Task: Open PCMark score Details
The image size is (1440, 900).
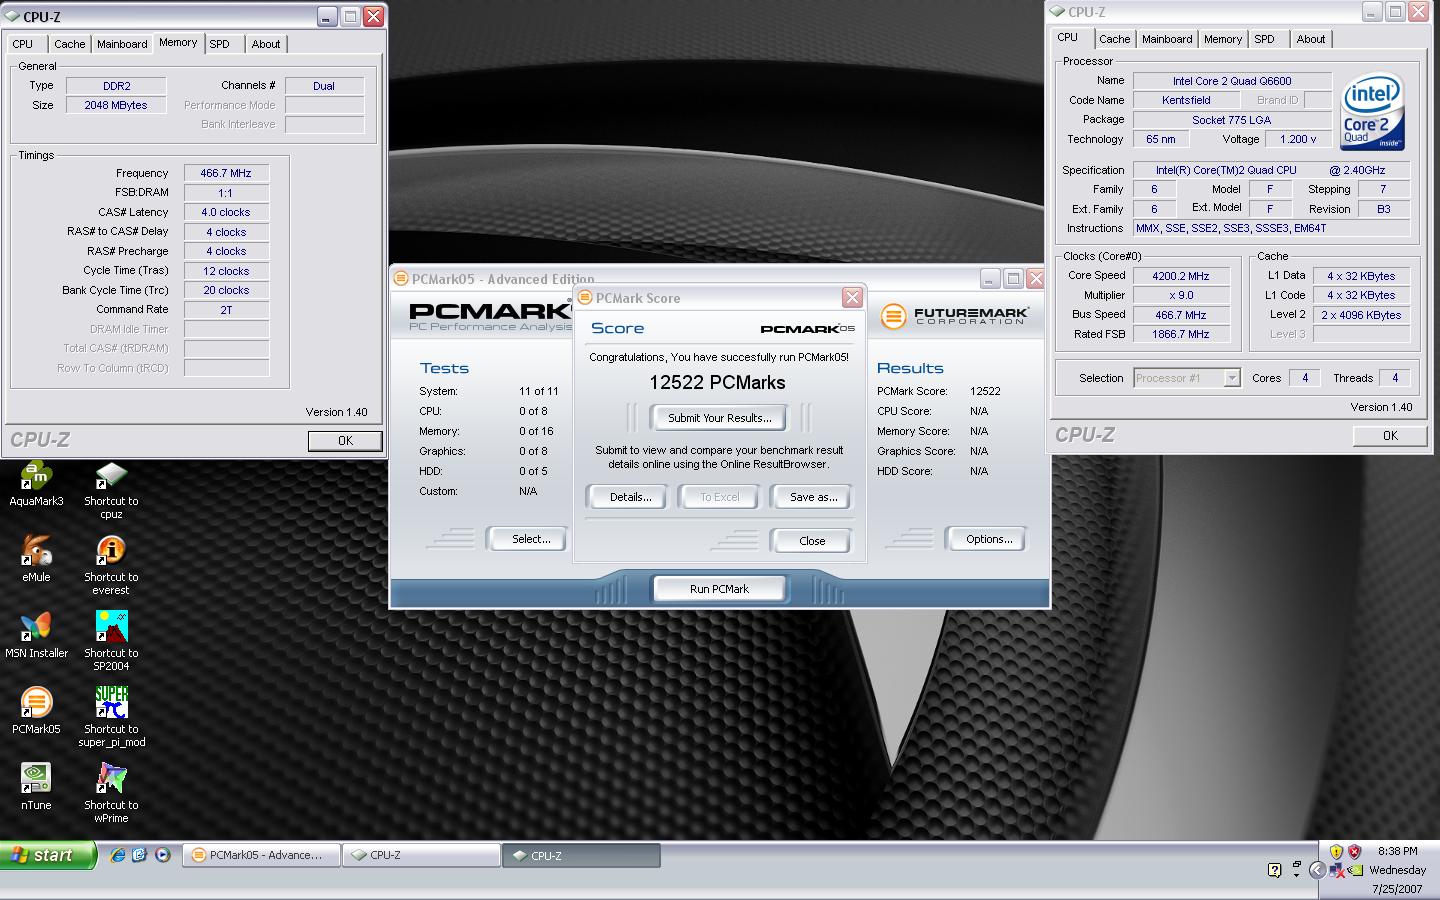Action: pos(630,497)
